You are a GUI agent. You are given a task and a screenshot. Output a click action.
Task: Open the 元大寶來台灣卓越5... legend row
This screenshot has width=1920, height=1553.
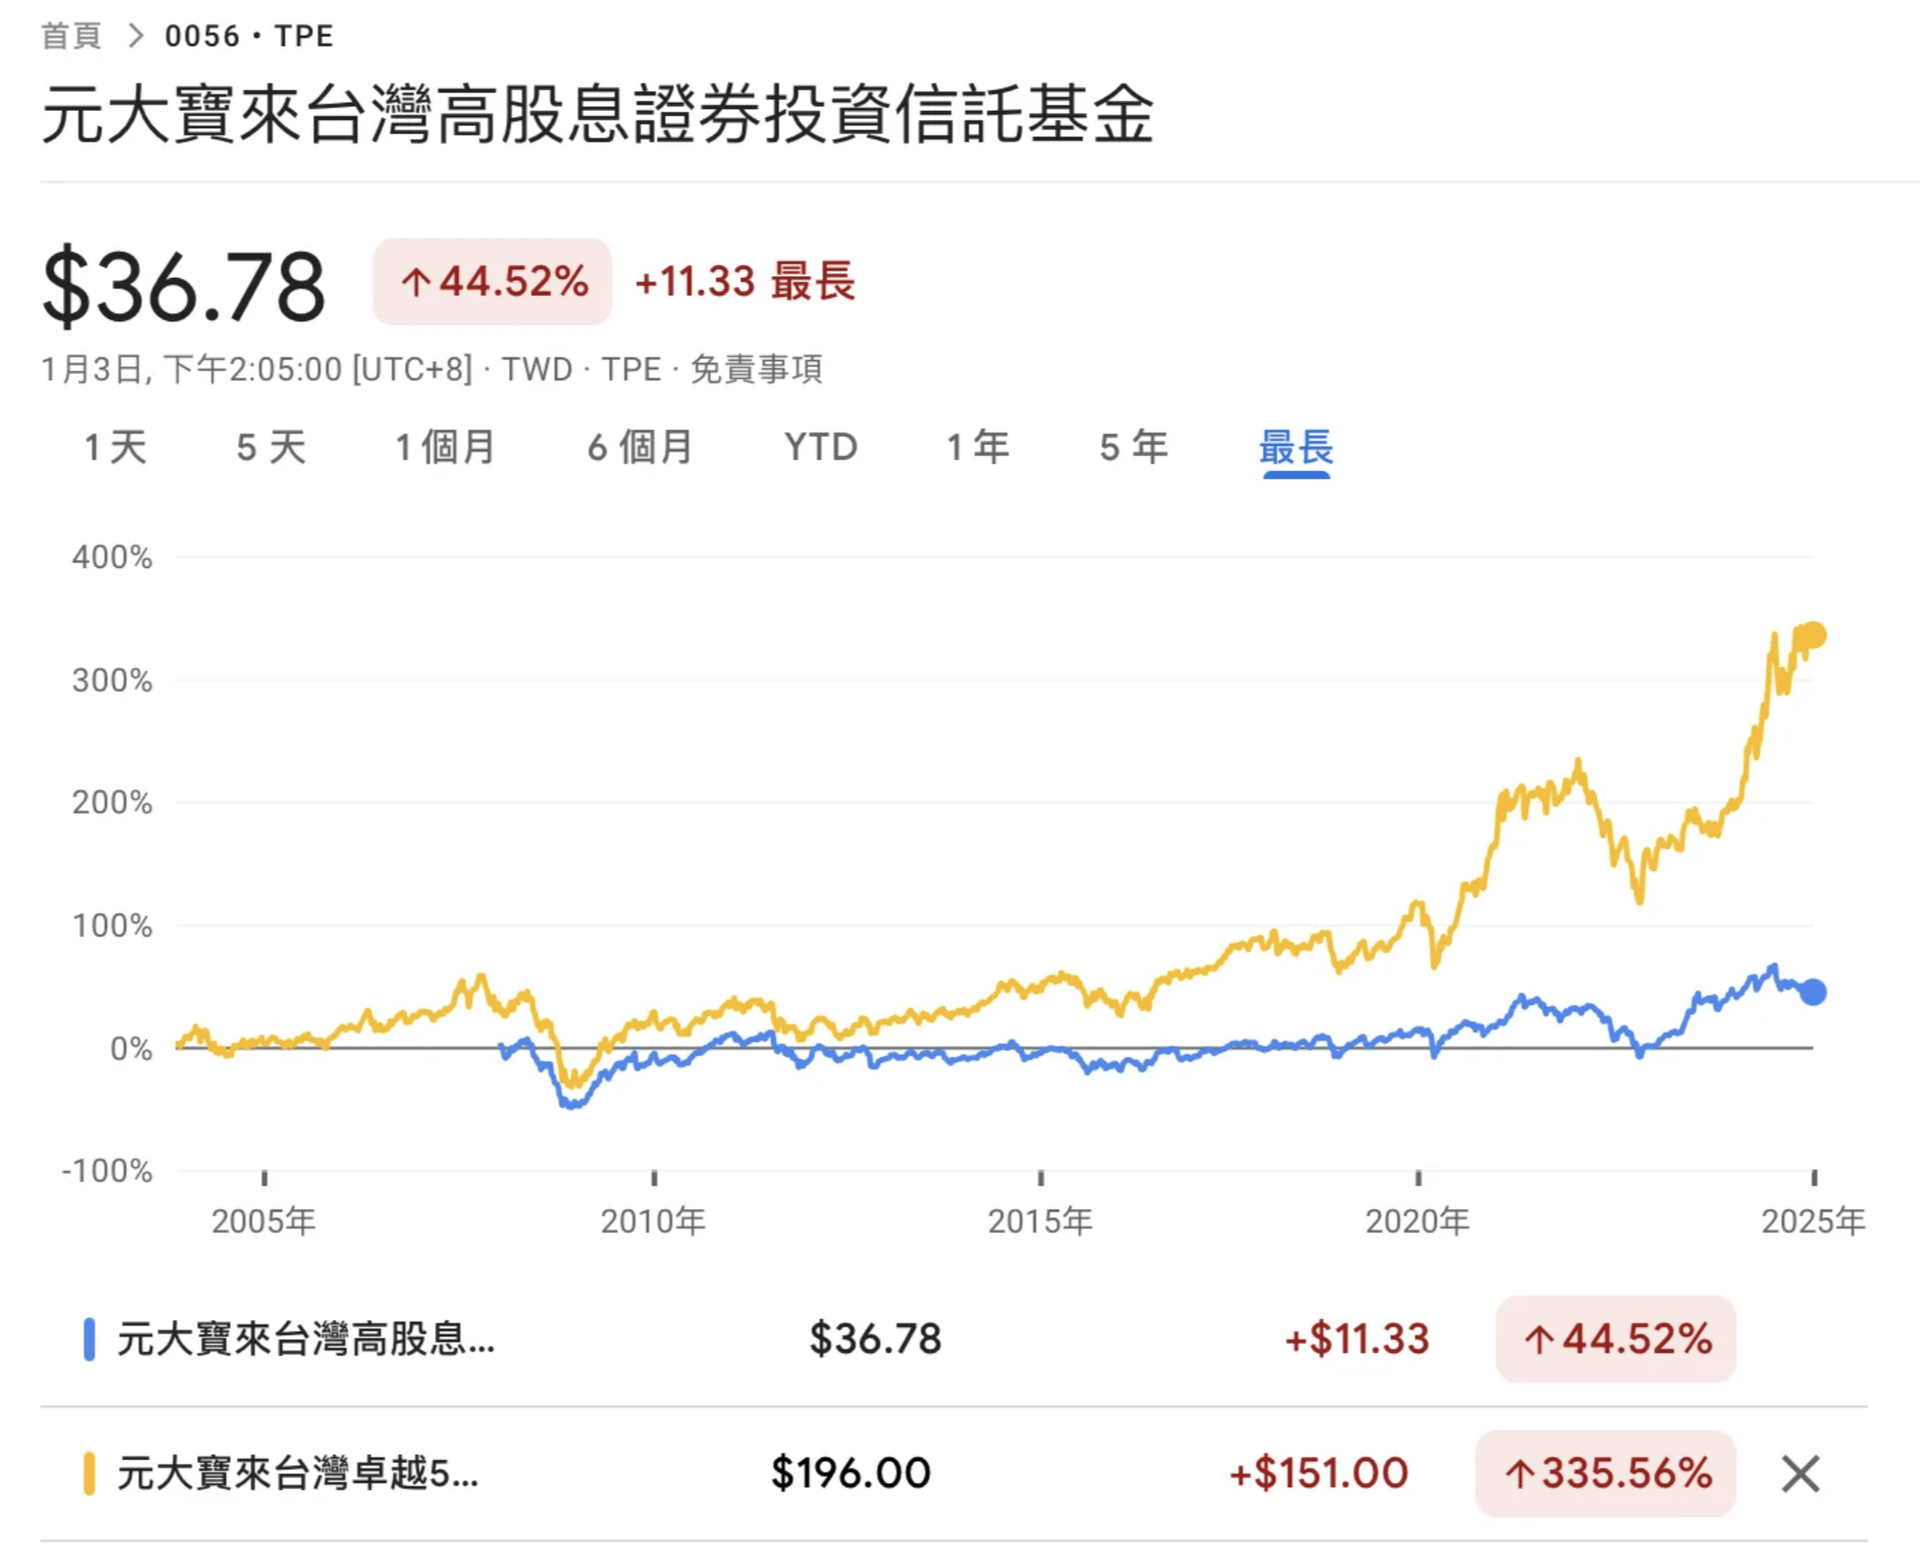(298, 1473)
